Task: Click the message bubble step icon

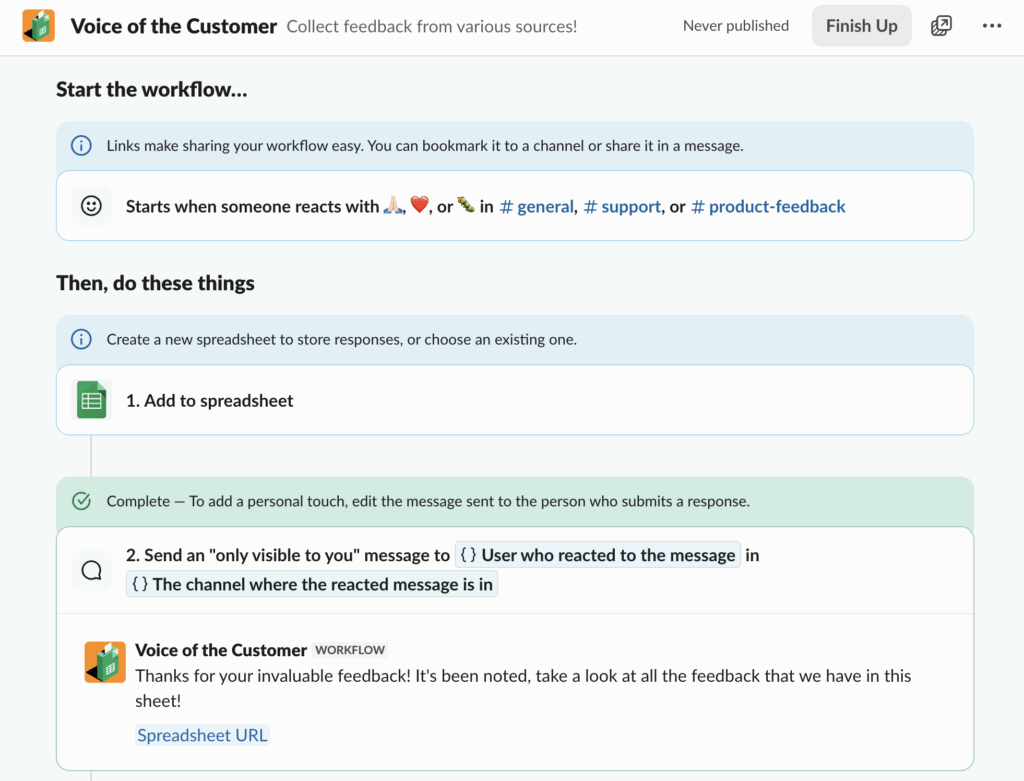Action: pyautogui.click(x=91, y=570)
